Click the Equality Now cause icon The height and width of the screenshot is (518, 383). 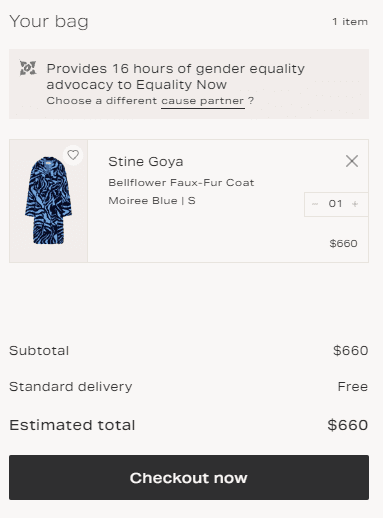[28, 68]
